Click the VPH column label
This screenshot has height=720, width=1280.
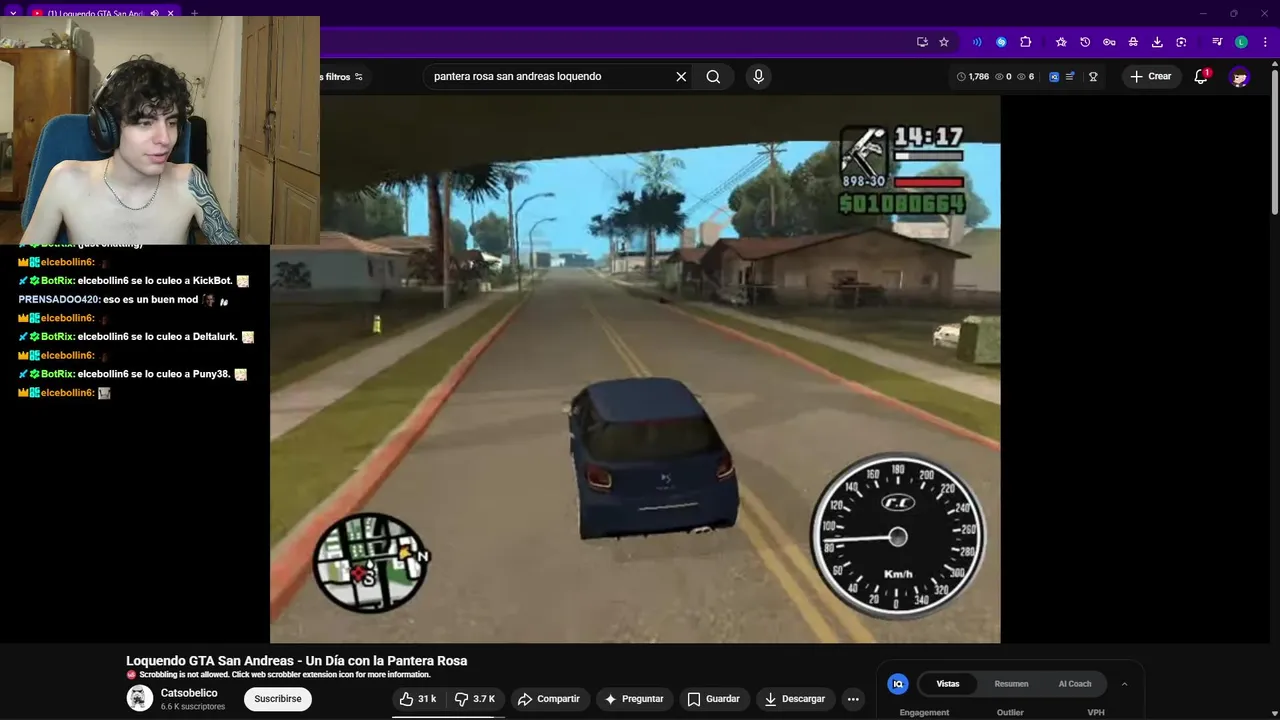(1096, 713)
